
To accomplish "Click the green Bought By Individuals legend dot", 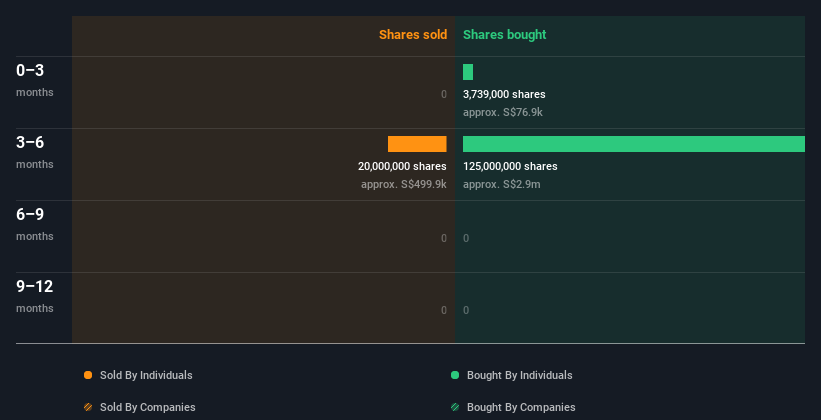I will coord(455,375).
